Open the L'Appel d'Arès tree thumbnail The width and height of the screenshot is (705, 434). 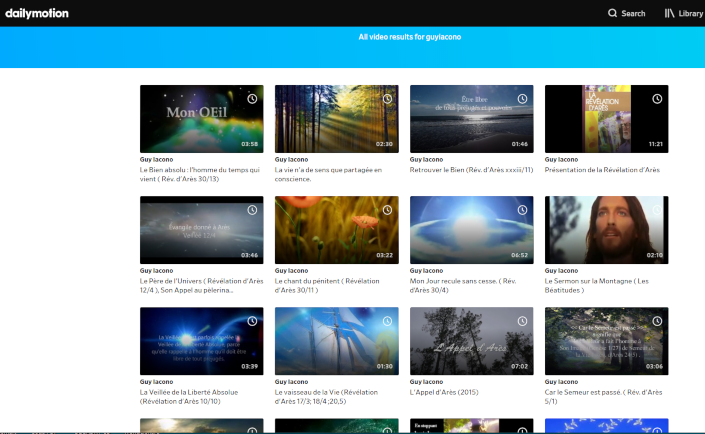(x=472, y=341)
